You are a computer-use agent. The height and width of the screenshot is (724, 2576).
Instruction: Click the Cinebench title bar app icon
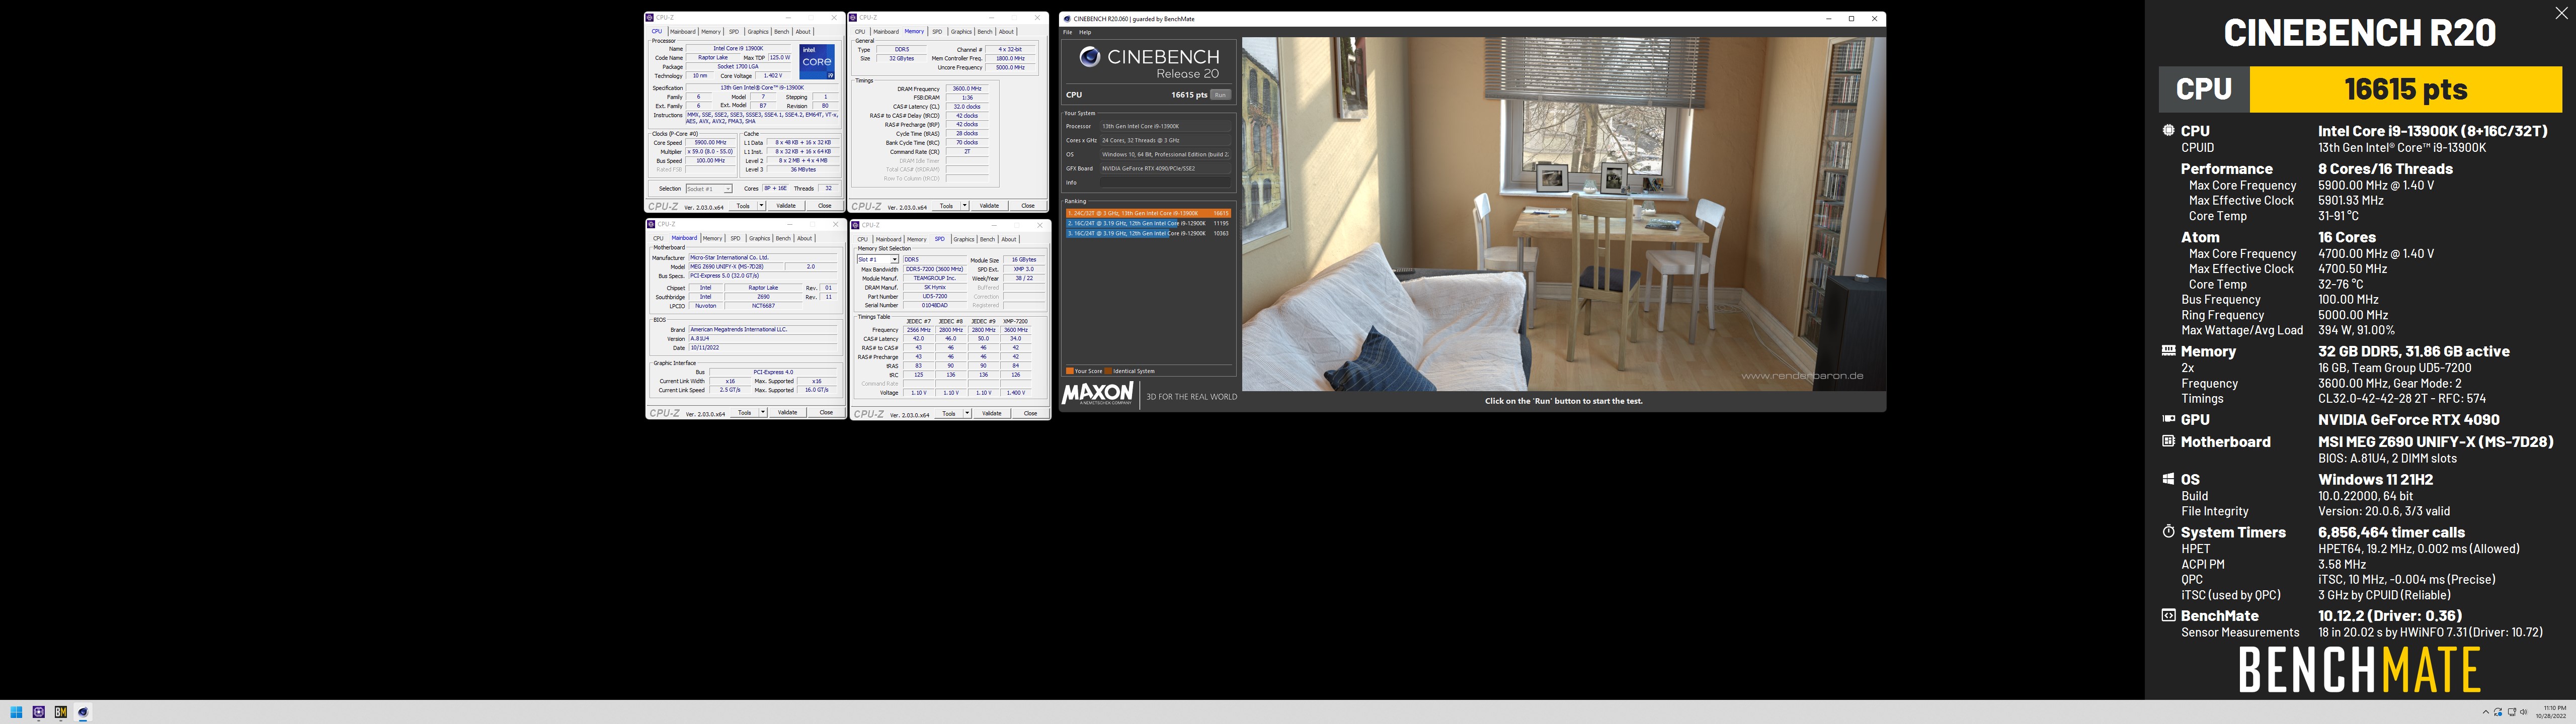1068,19
